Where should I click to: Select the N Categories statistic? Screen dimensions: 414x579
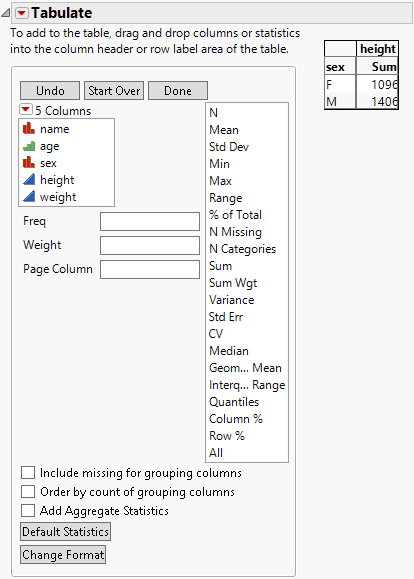243,249
